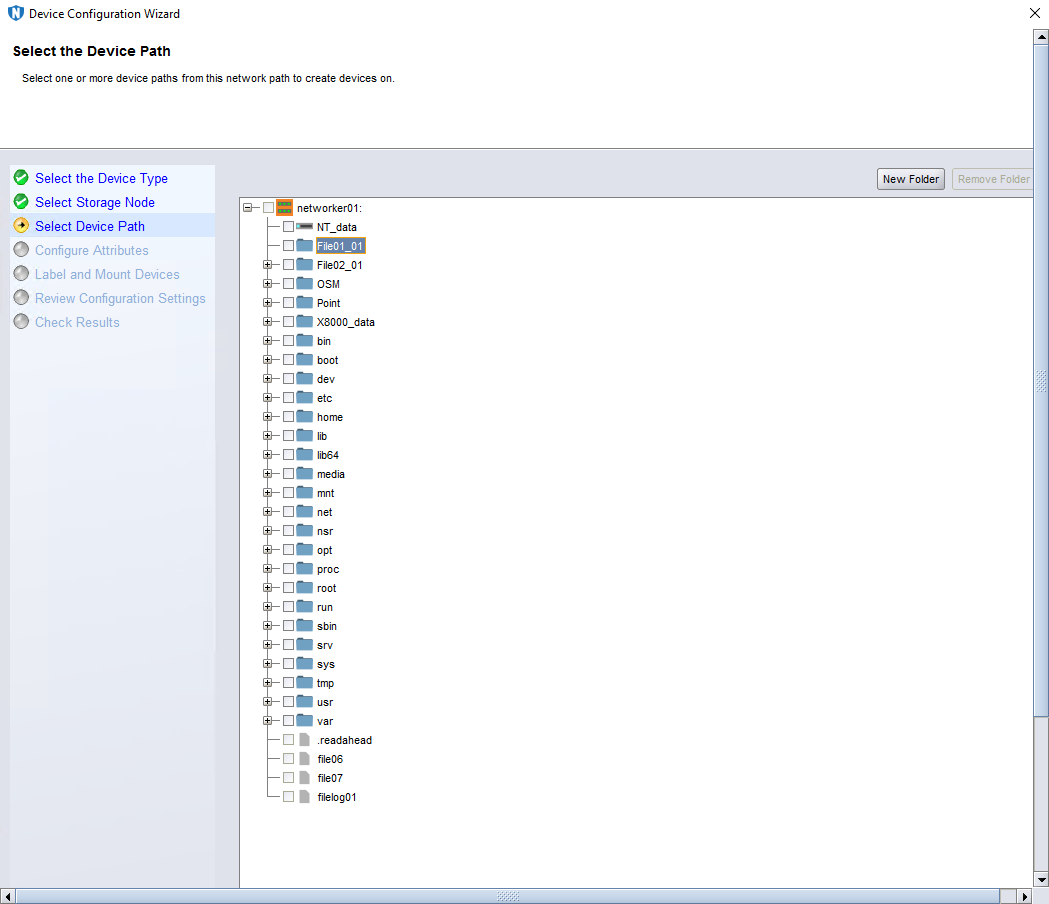Image resolution: width=1049 pixels, height=904 pixels.
Task: Select the etc folder label
Action: coord(324,398)
